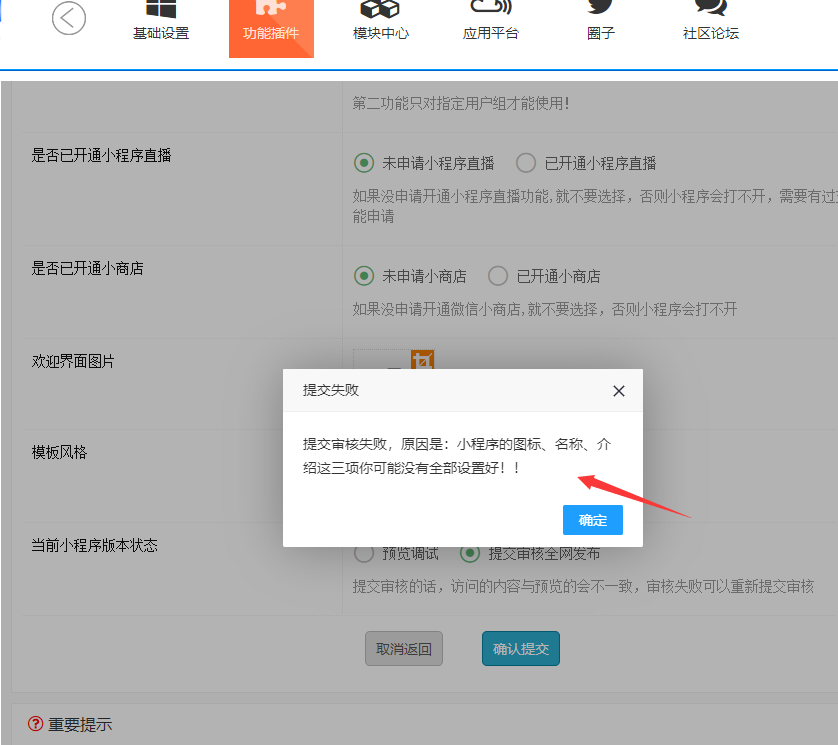Expand the 重要提示 section header
Image resolution: width=838 pixels, height=745 pixels.
[80, 724]
